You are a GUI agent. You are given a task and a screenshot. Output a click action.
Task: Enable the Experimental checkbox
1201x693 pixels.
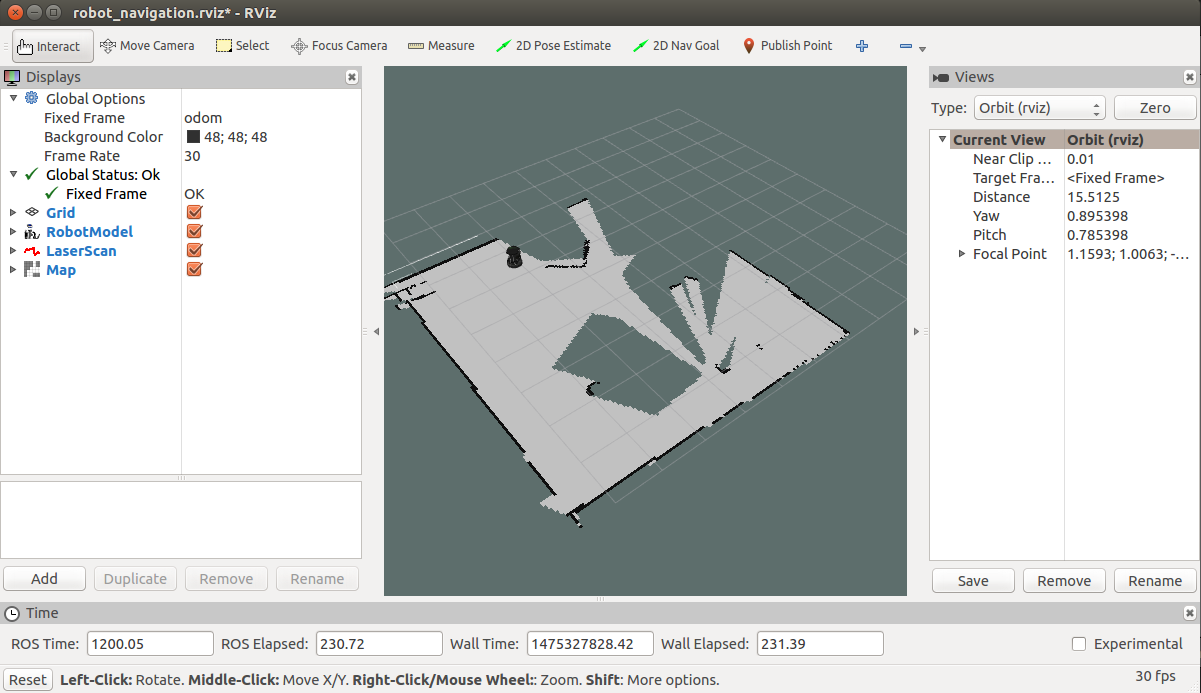pos(1079,644)
